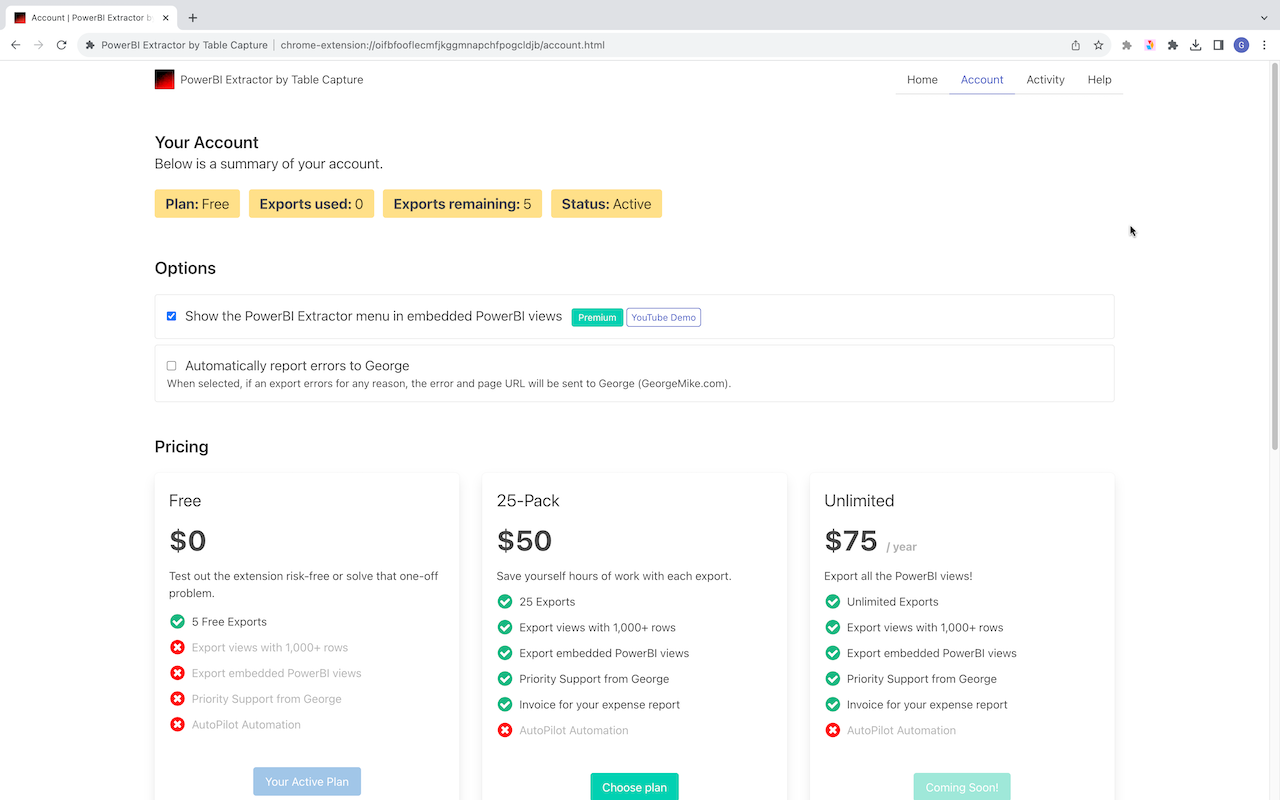Viewport: 1280px width, 800px height.
Task: Click the Coming Soon! button
Action: tap(962, 786)
